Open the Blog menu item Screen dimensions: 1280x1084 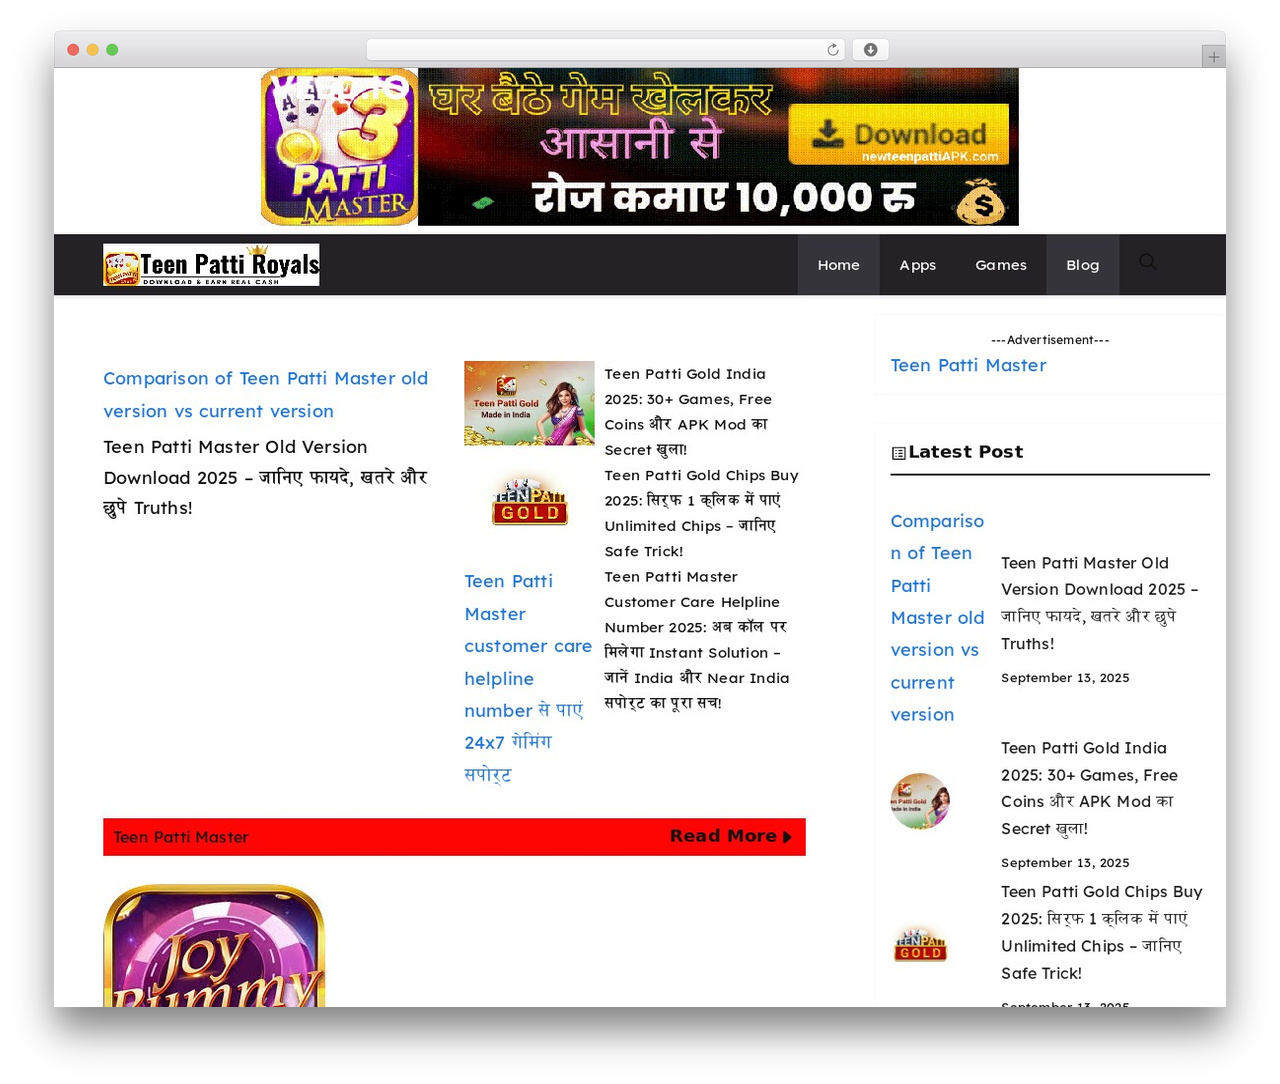1082,265
